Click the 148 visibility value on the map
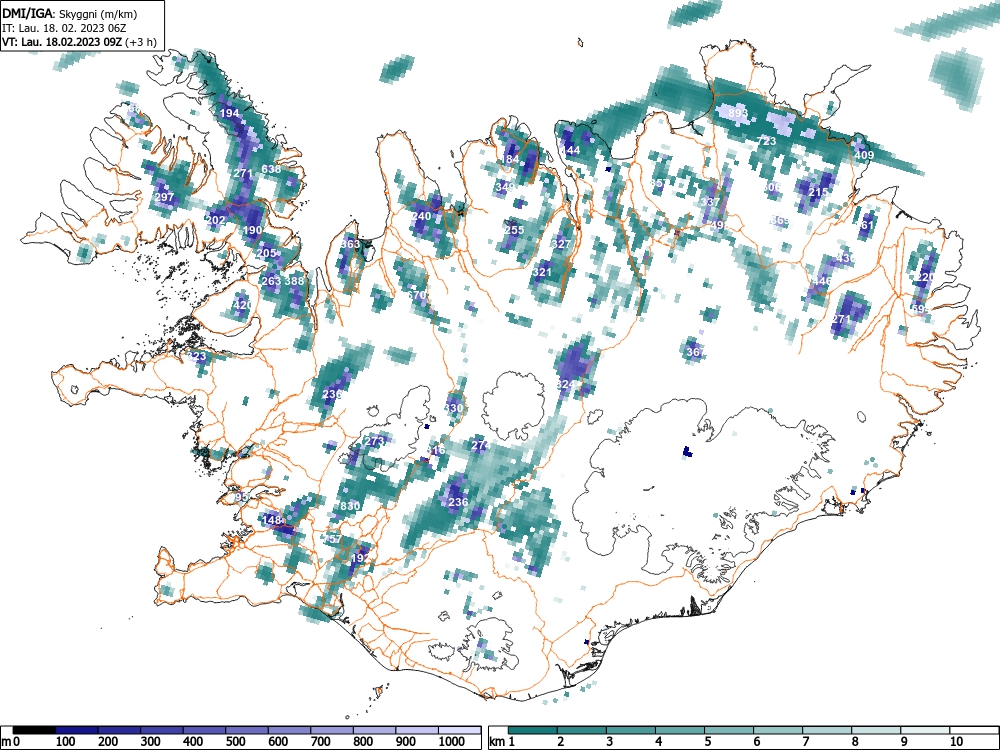Screen dimensions: 1000x750 (x=271, y=520)
